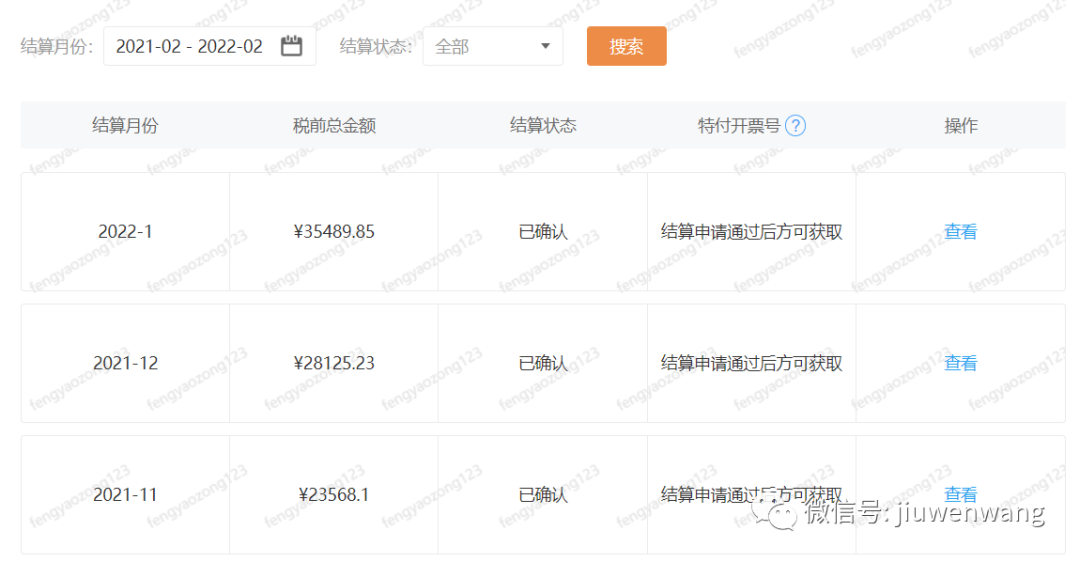Click 结算申请通过后方可获取 in 2022-1 row

[751, 231]
